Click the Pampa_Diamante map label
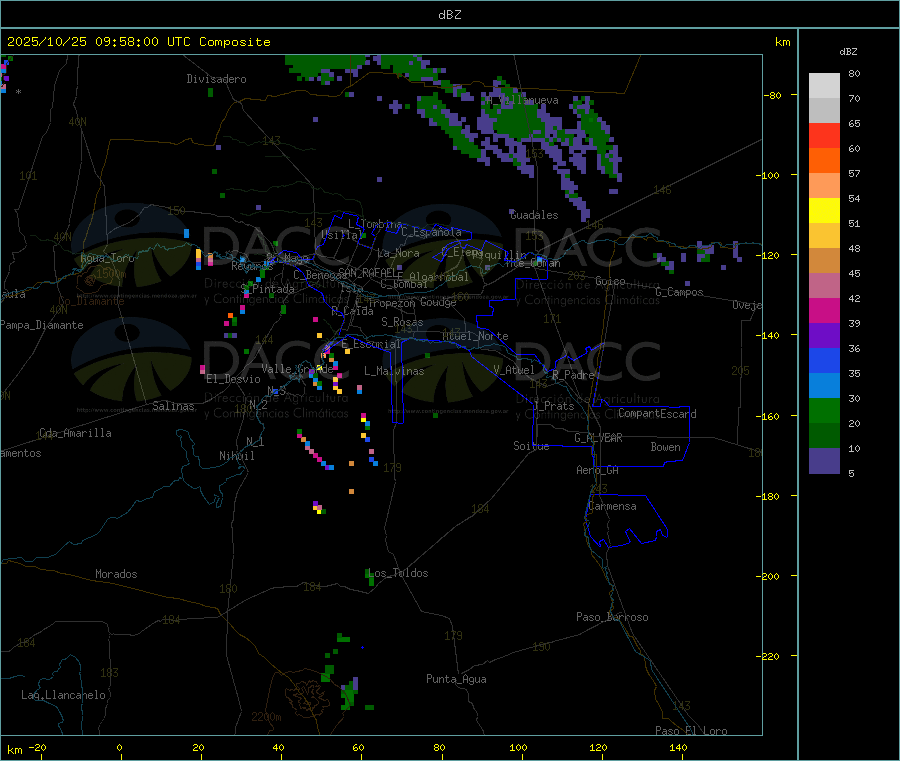Screen dimensions: 900x761 click(42, 325)
